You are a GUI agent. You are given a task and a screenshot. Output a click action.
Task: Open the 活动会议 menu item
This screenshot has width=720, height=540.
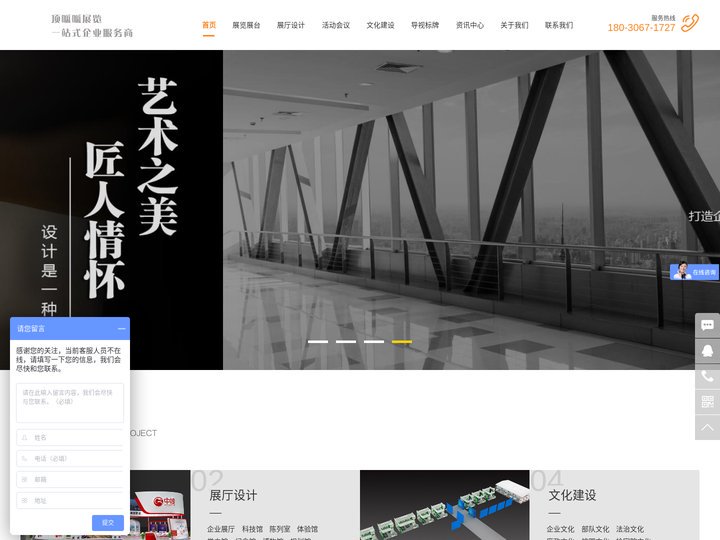336,25
